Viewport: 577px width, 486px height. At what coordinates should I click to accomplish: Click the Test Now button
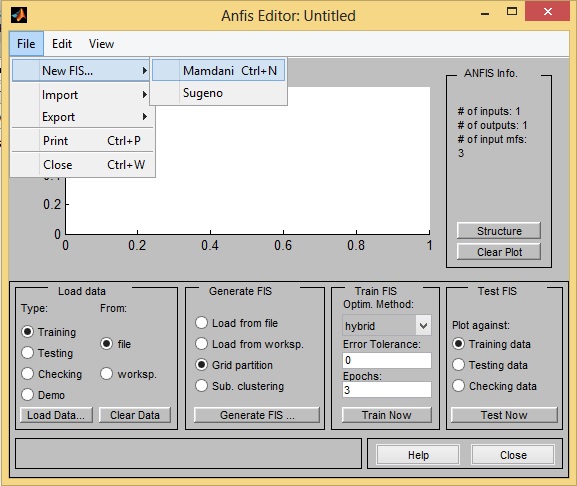click(504, 415)
